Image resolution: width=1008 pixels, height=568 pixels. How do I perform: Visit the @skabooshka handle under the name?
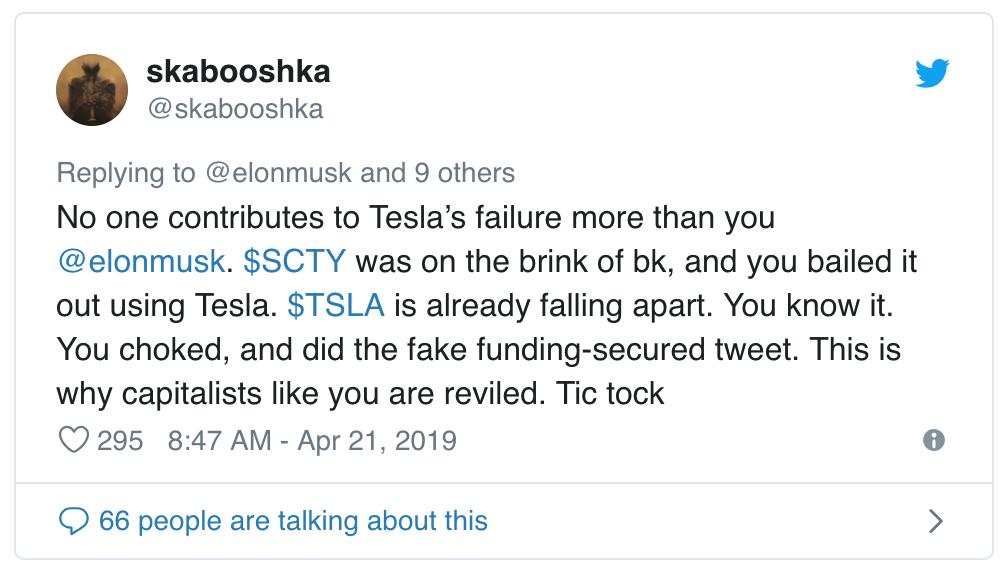pyautogui.click(x=235, y=109)
